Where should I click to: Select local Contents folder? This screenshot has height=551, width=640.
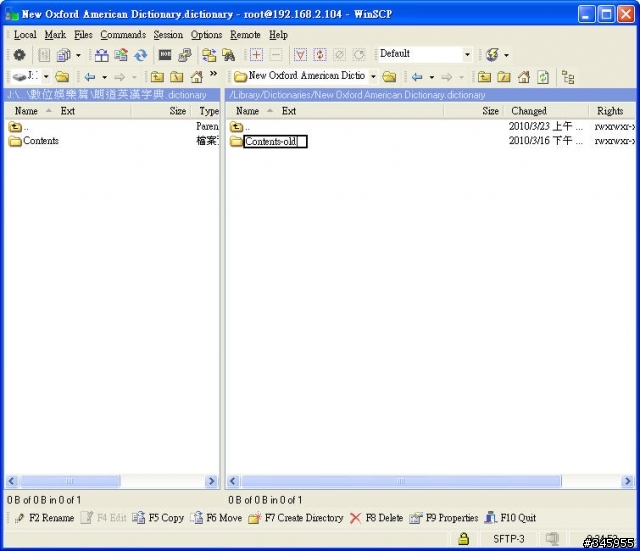pos(34,141)
